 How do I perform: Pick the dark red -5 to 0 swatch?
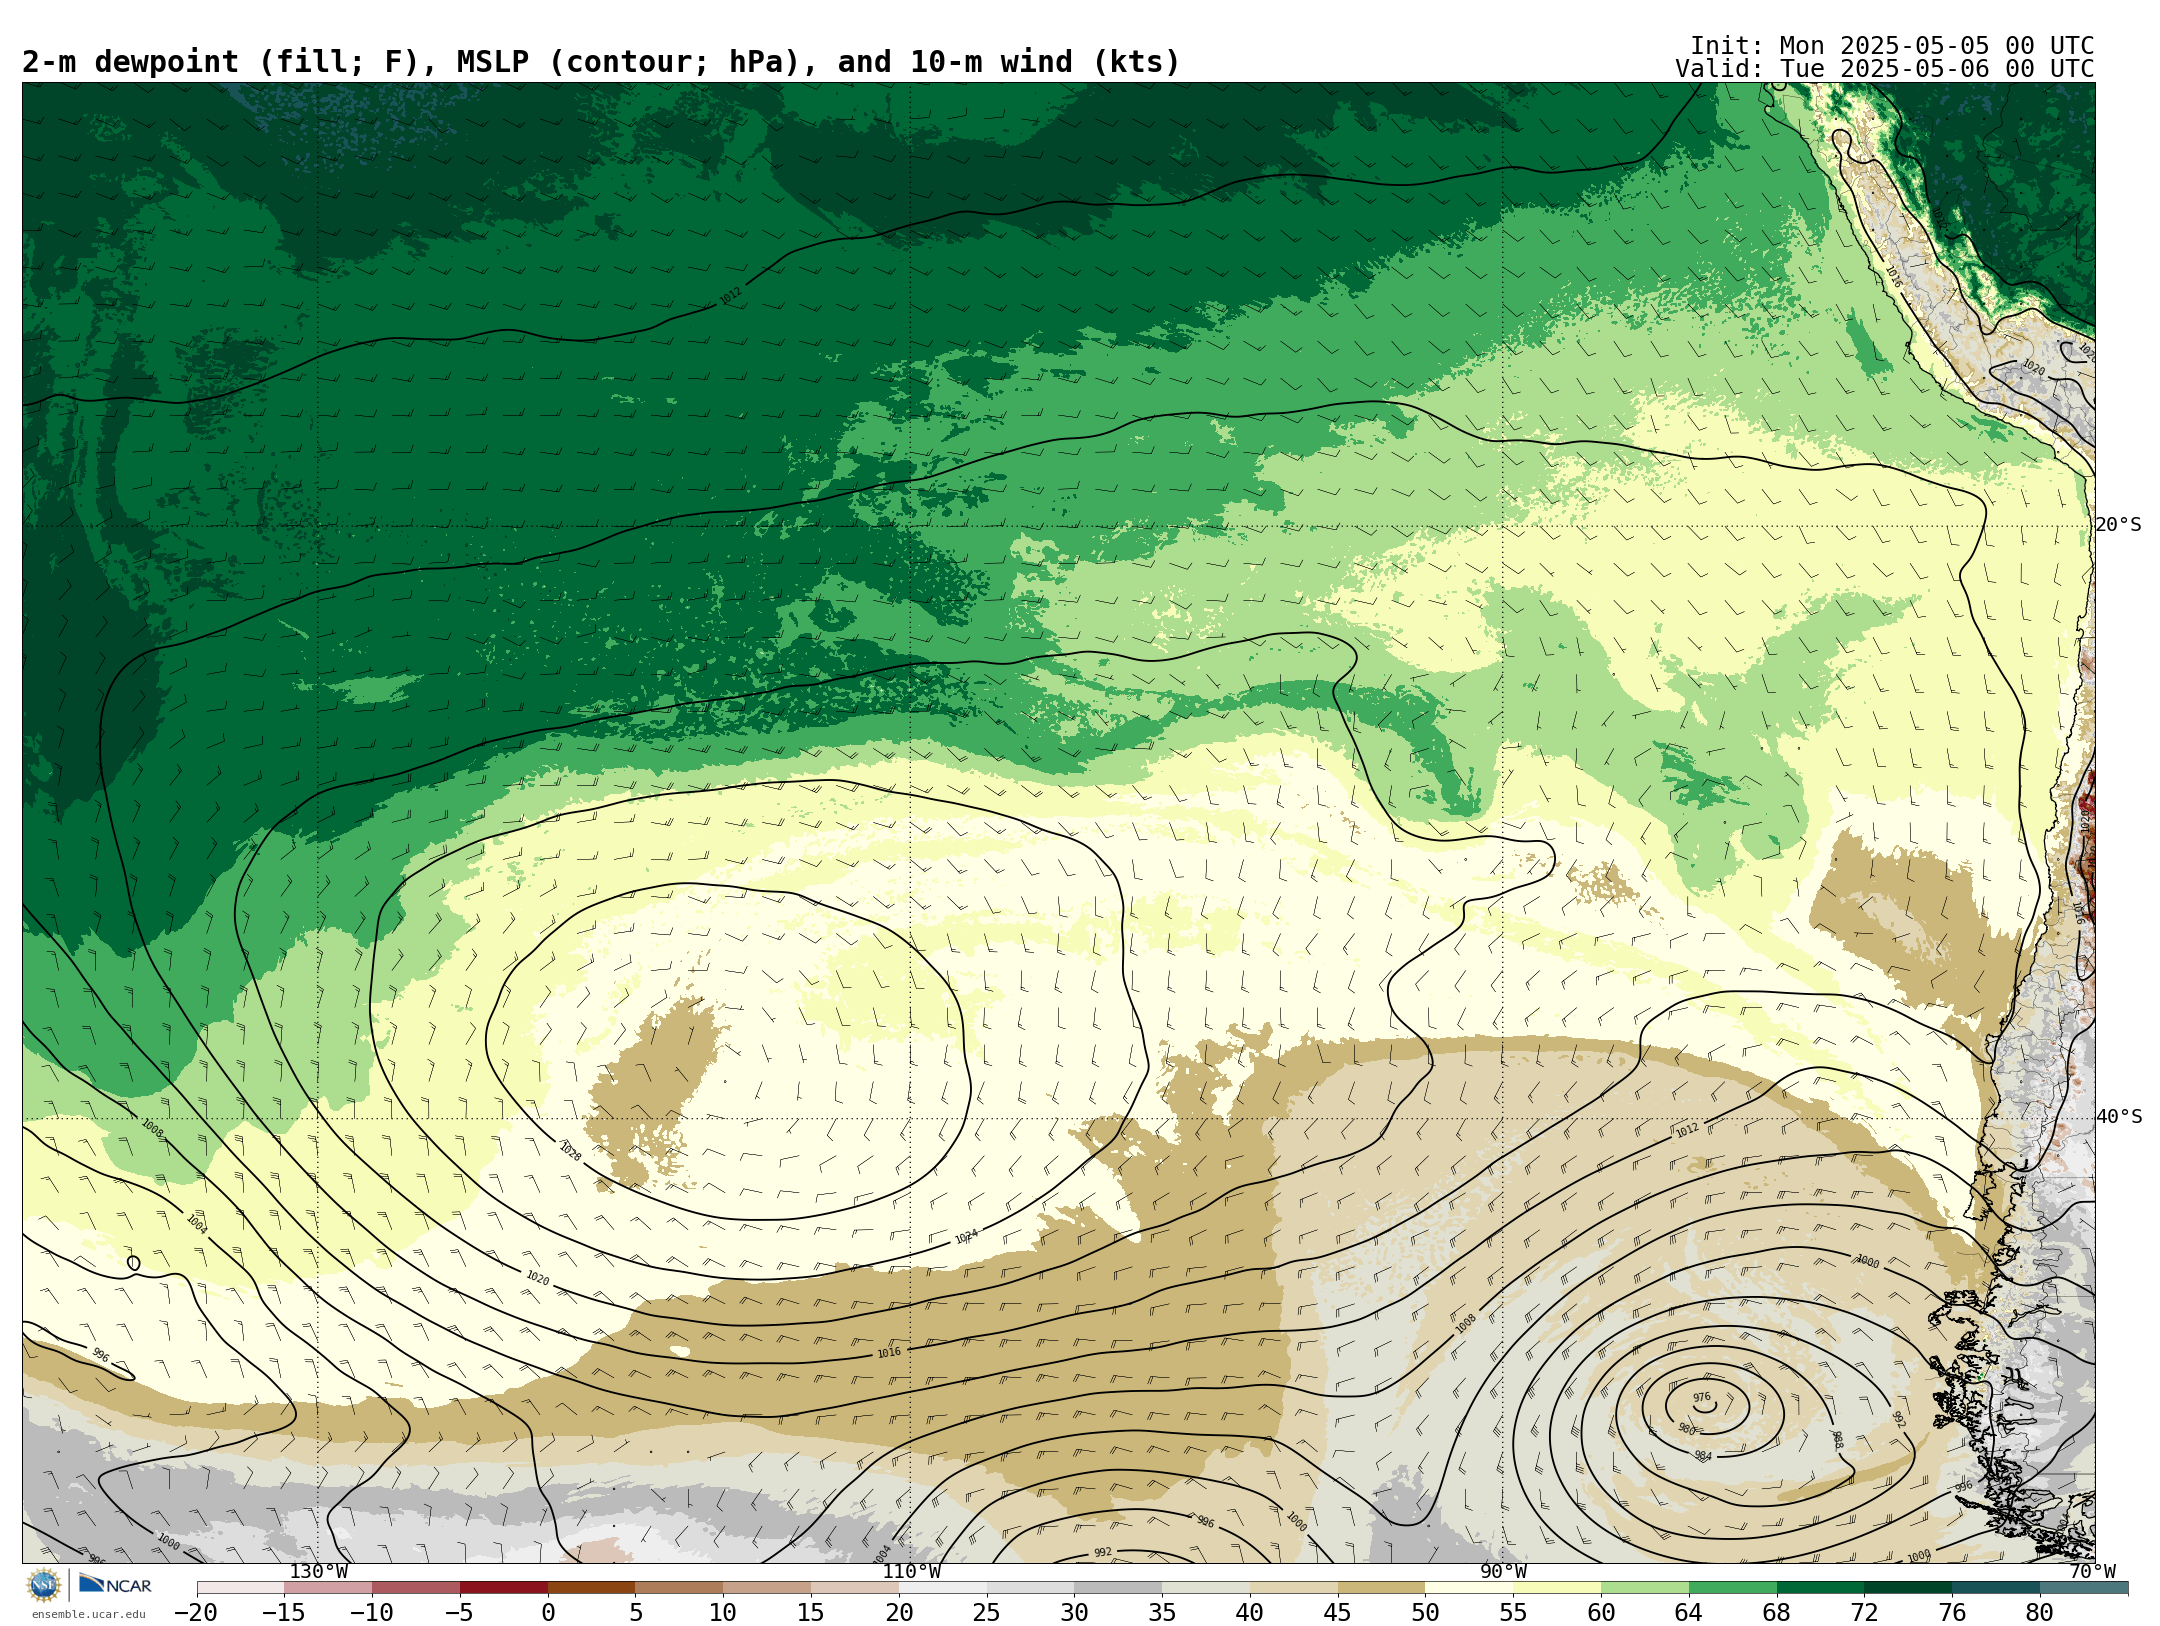[x=504, y=1588]
